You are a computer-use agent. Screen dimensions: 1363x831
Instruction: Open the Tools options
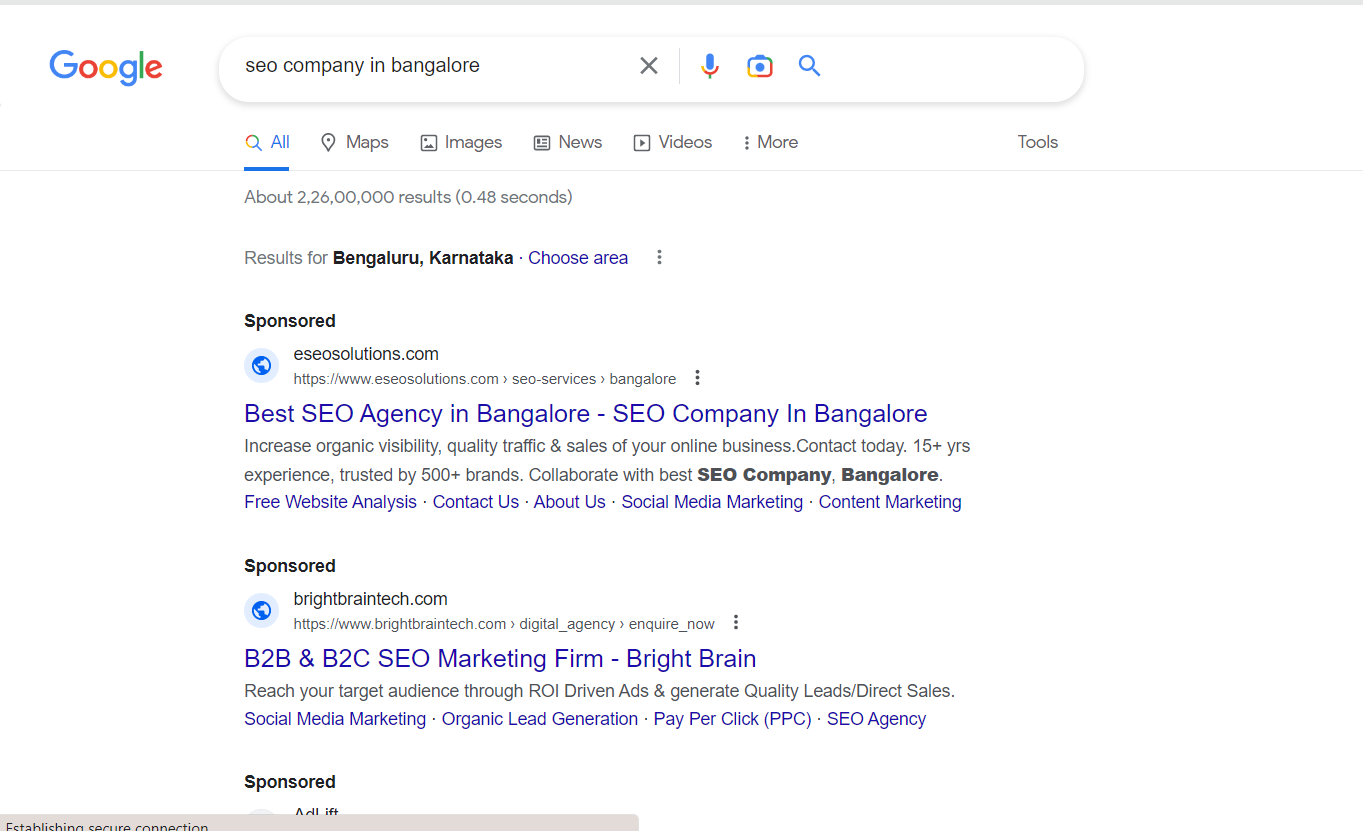coord(1037,142)
